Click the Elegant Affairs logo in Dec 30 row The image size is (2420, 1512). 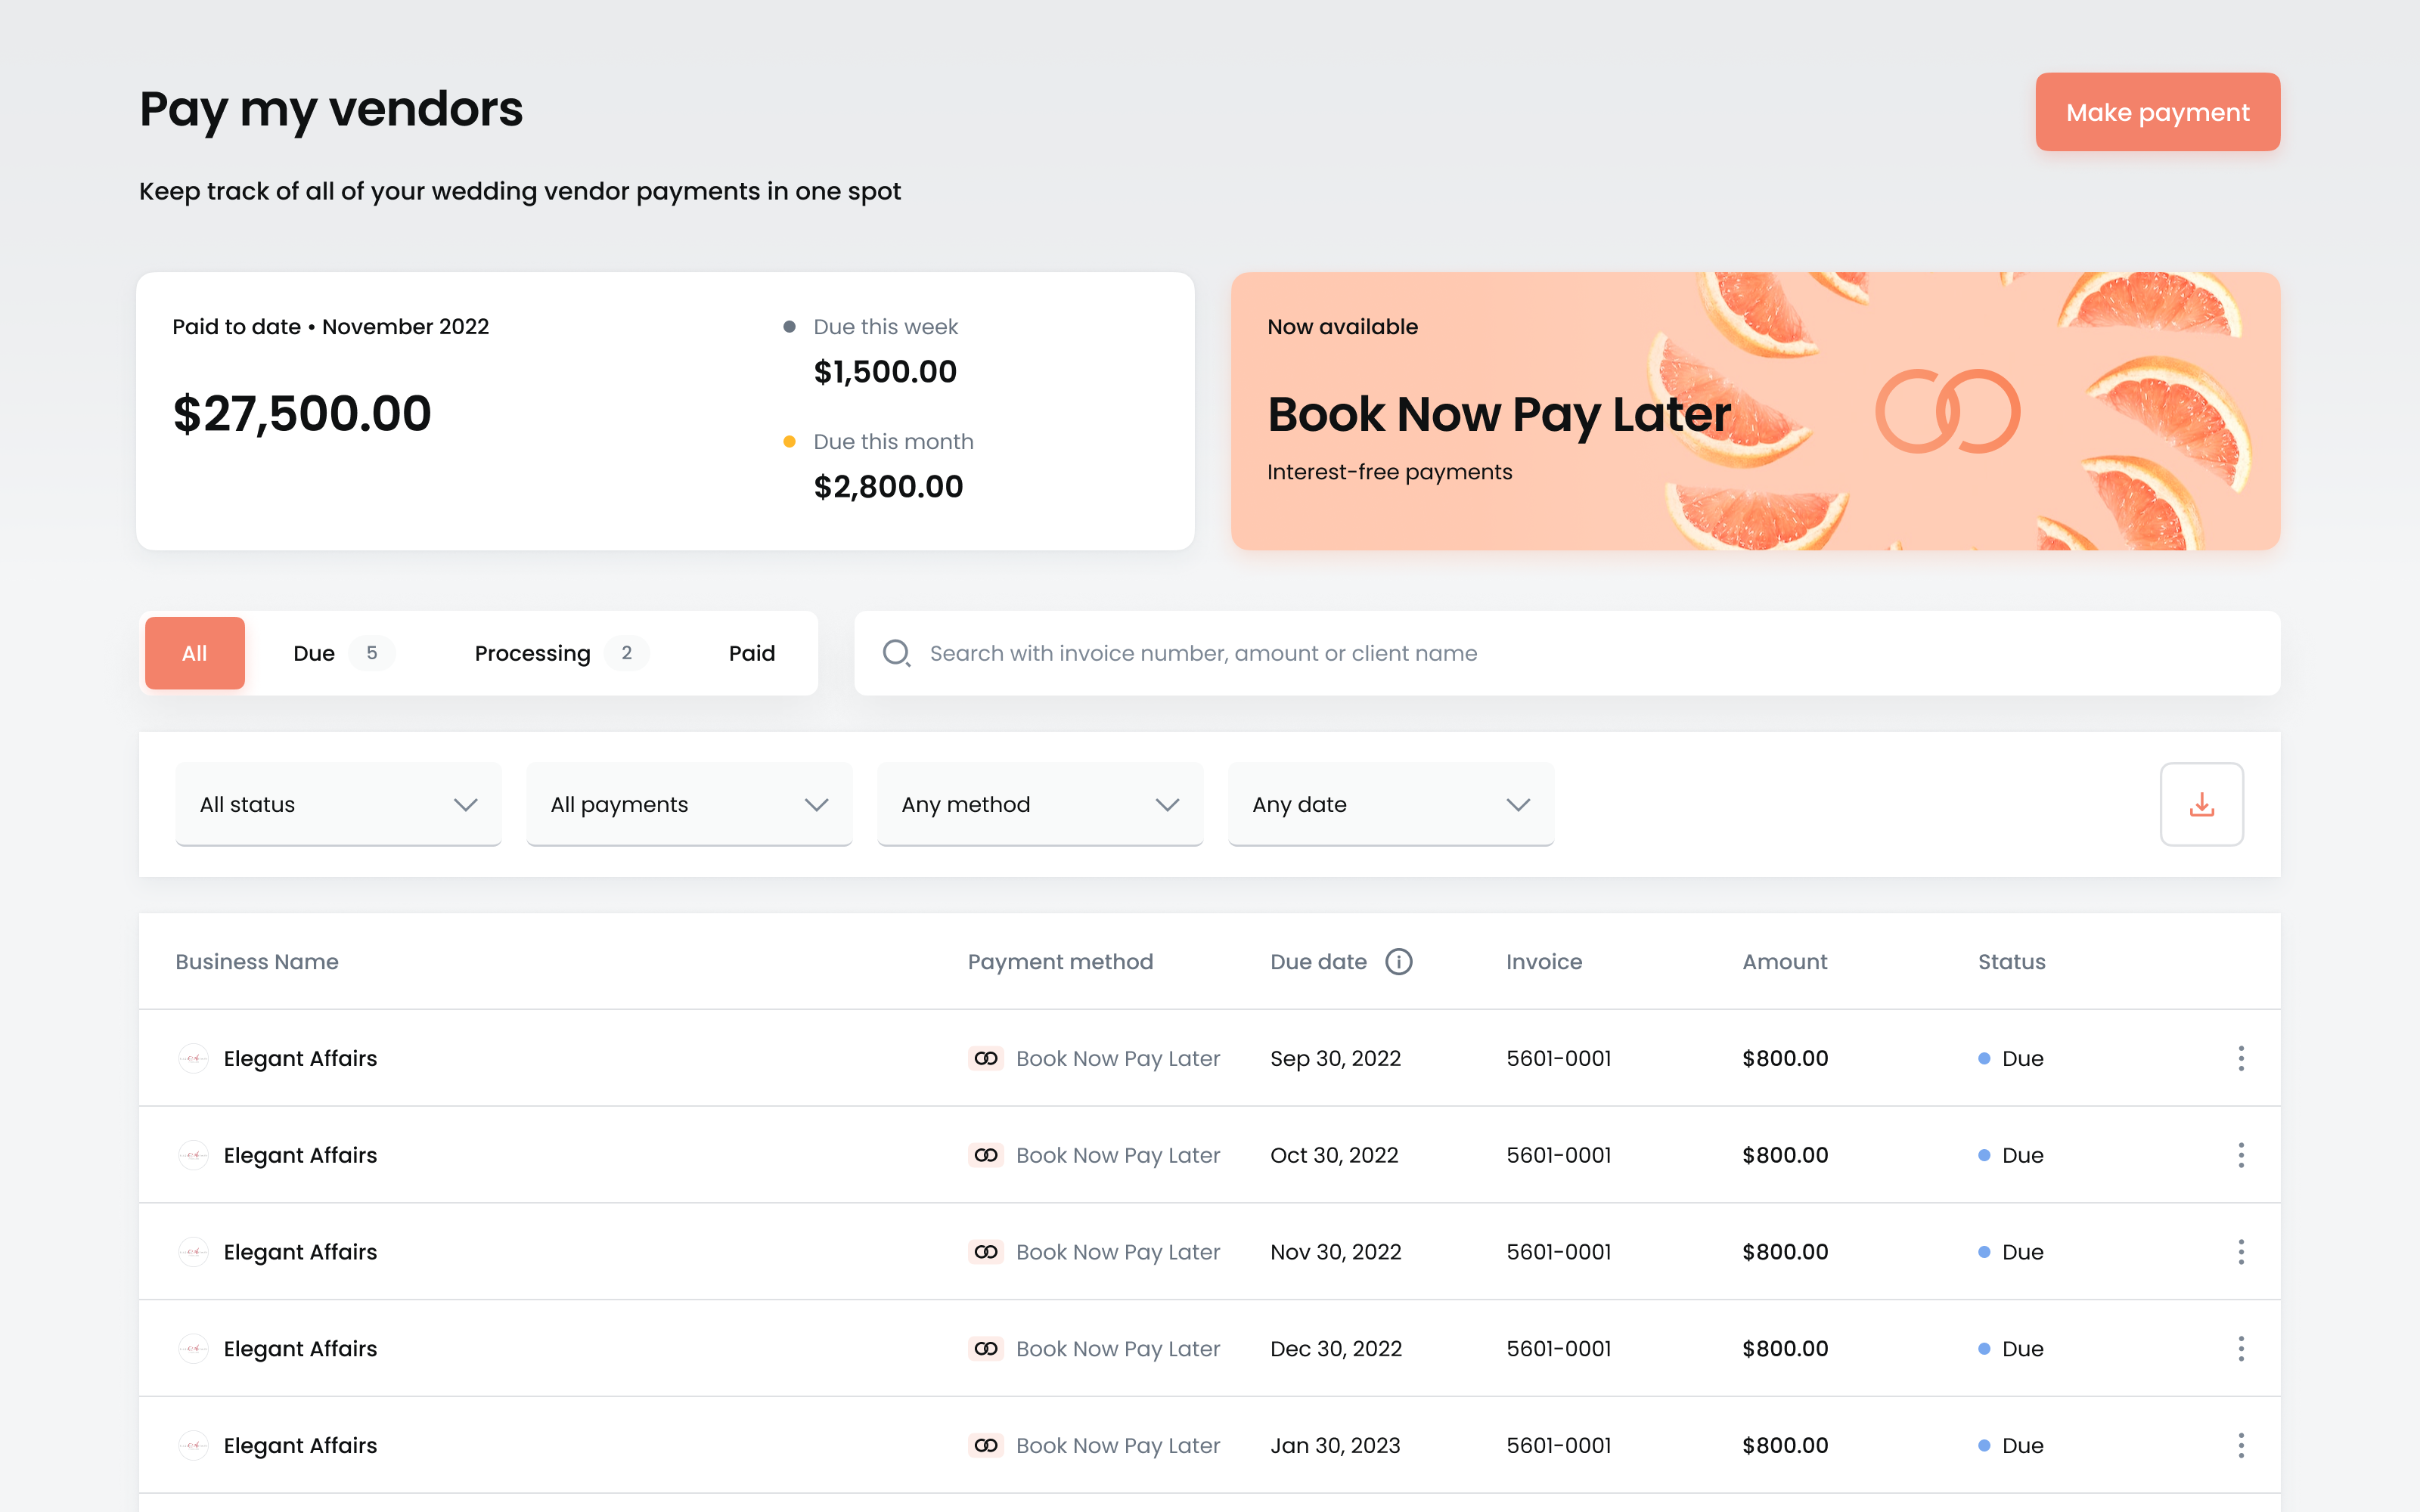(193, 1349)
